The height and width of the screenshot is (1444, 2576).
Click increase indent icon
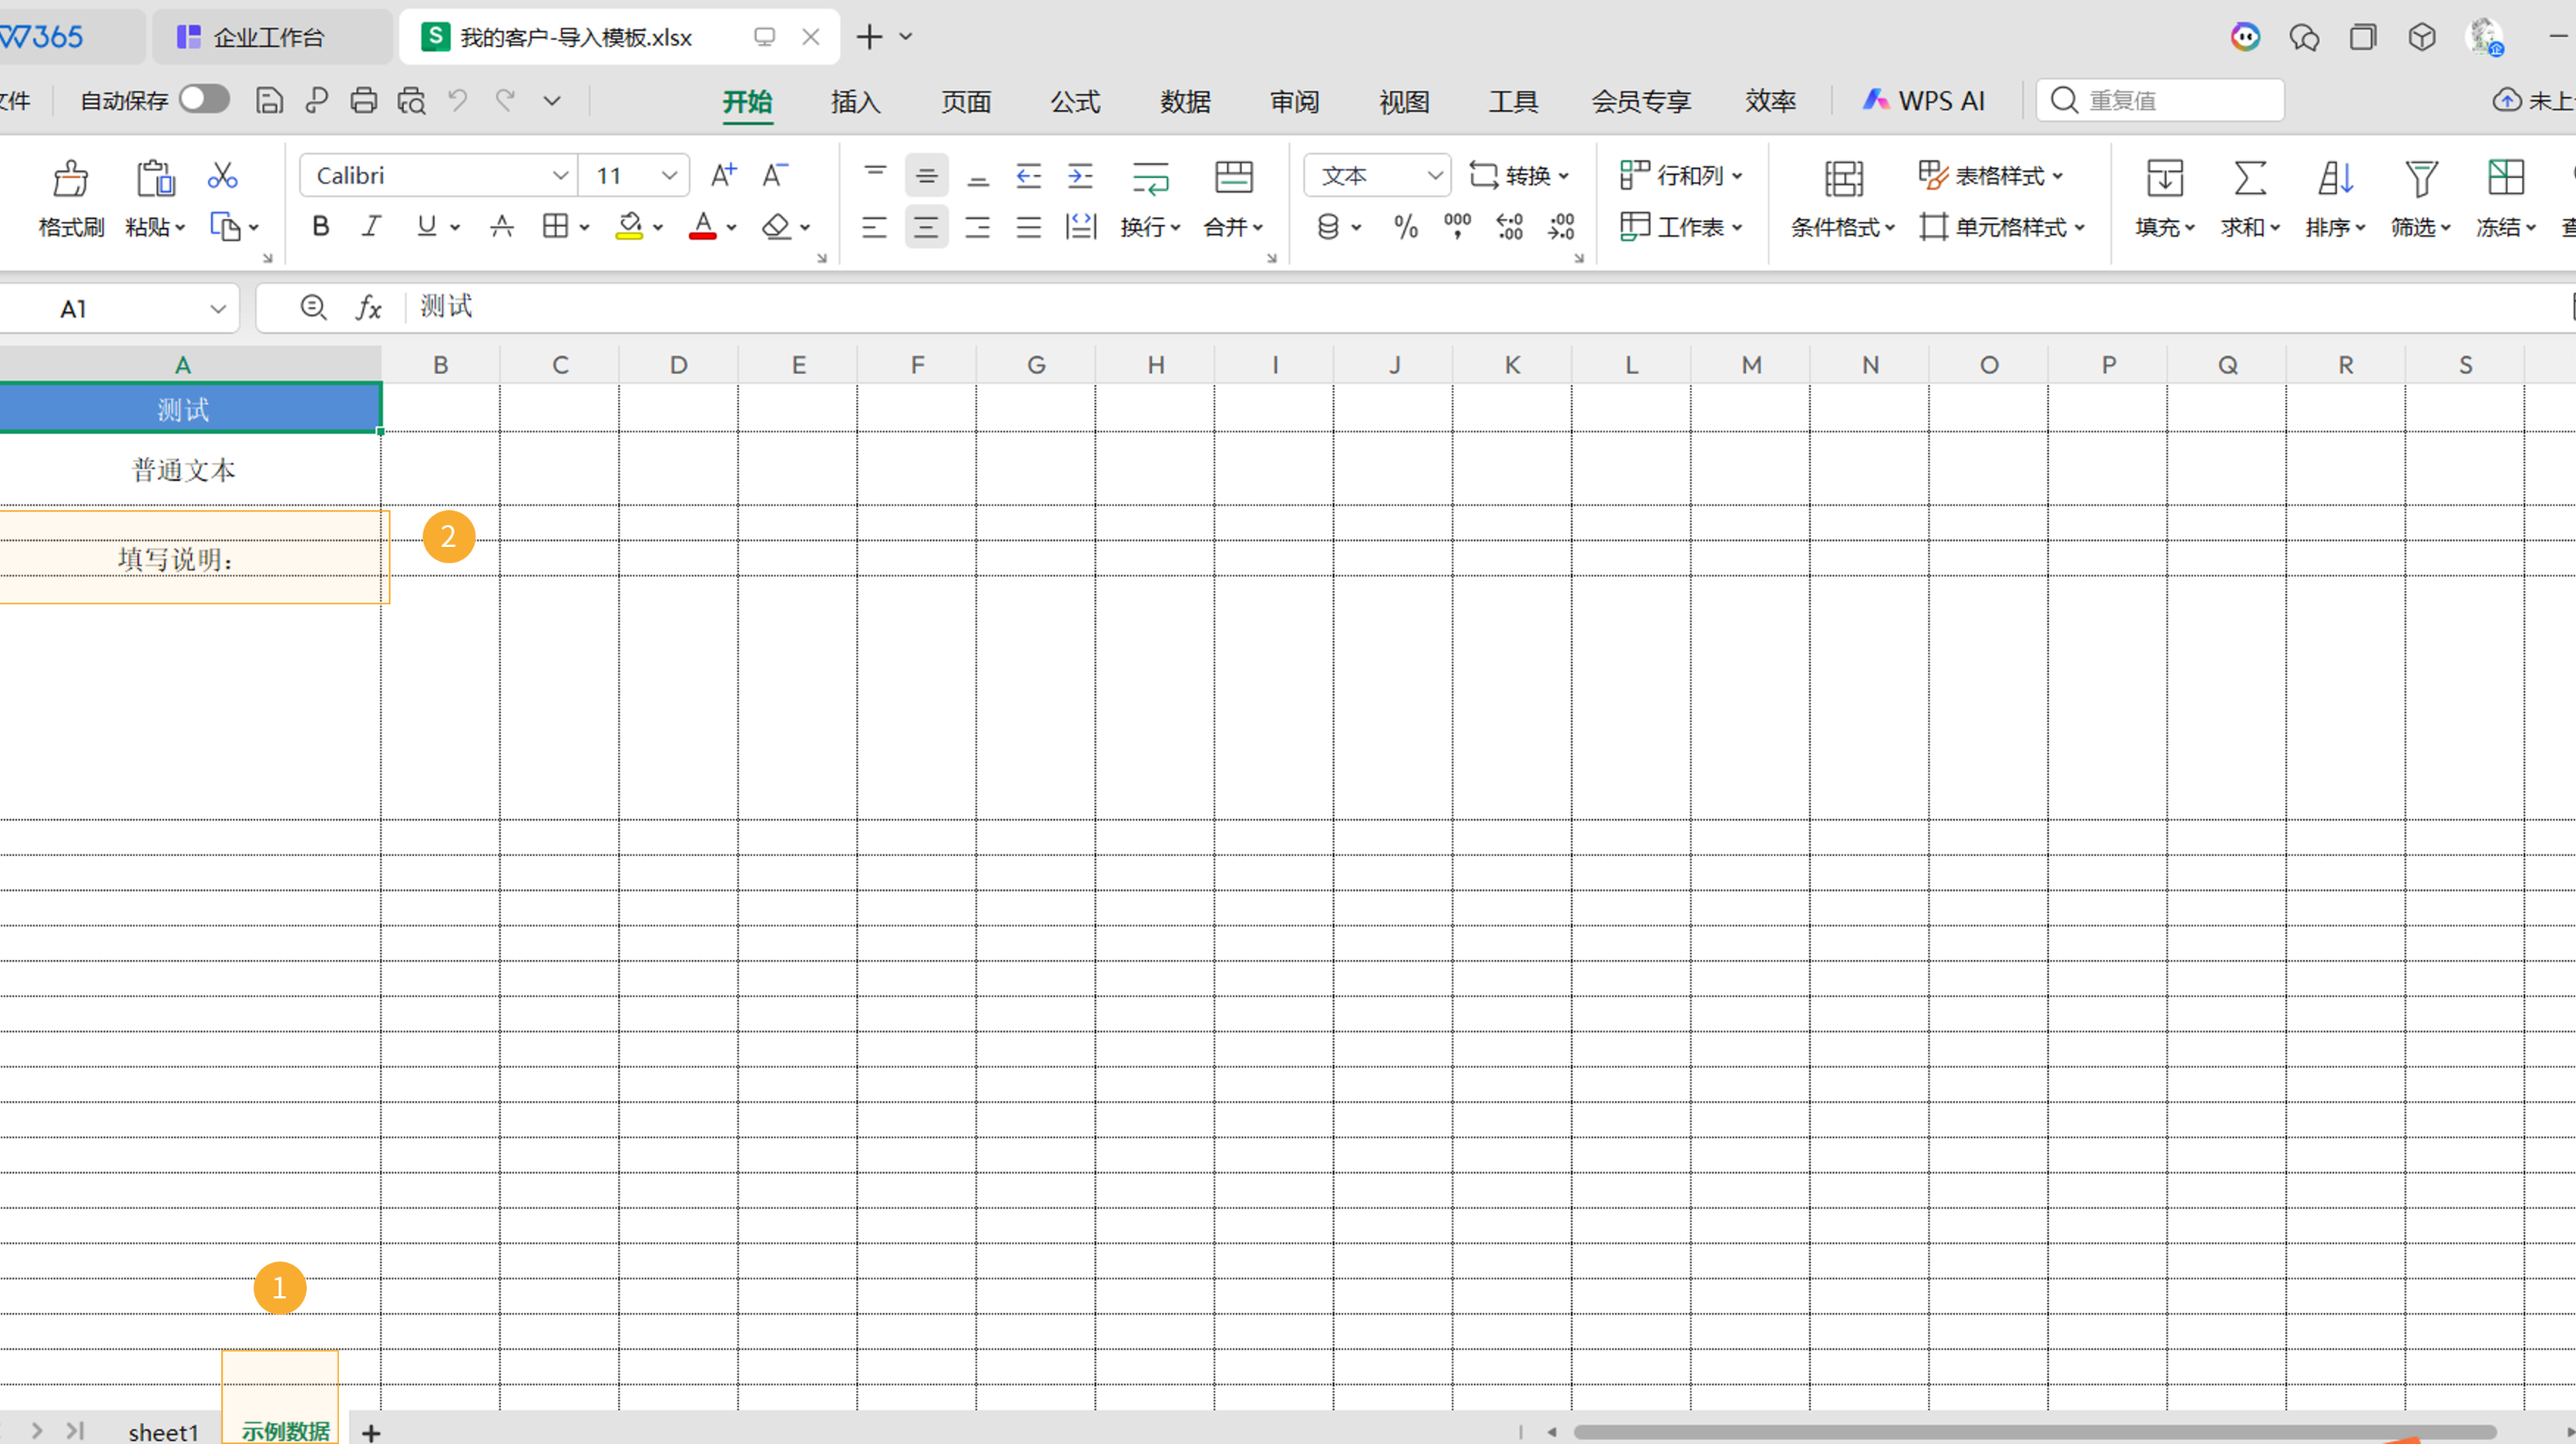click(x=1081, y=176)
